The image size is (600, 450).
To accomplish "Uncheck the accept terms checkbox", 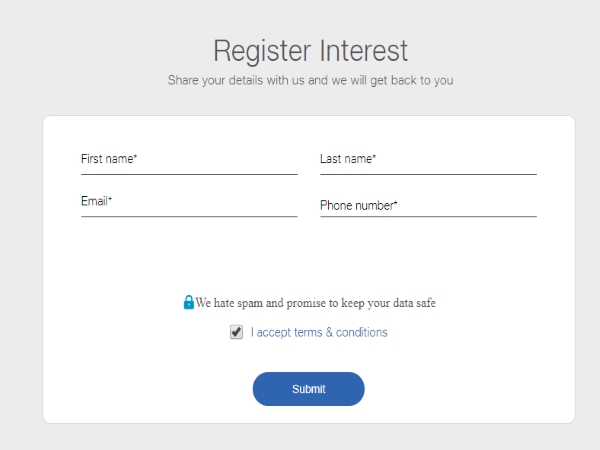I will tap(236, 332).
